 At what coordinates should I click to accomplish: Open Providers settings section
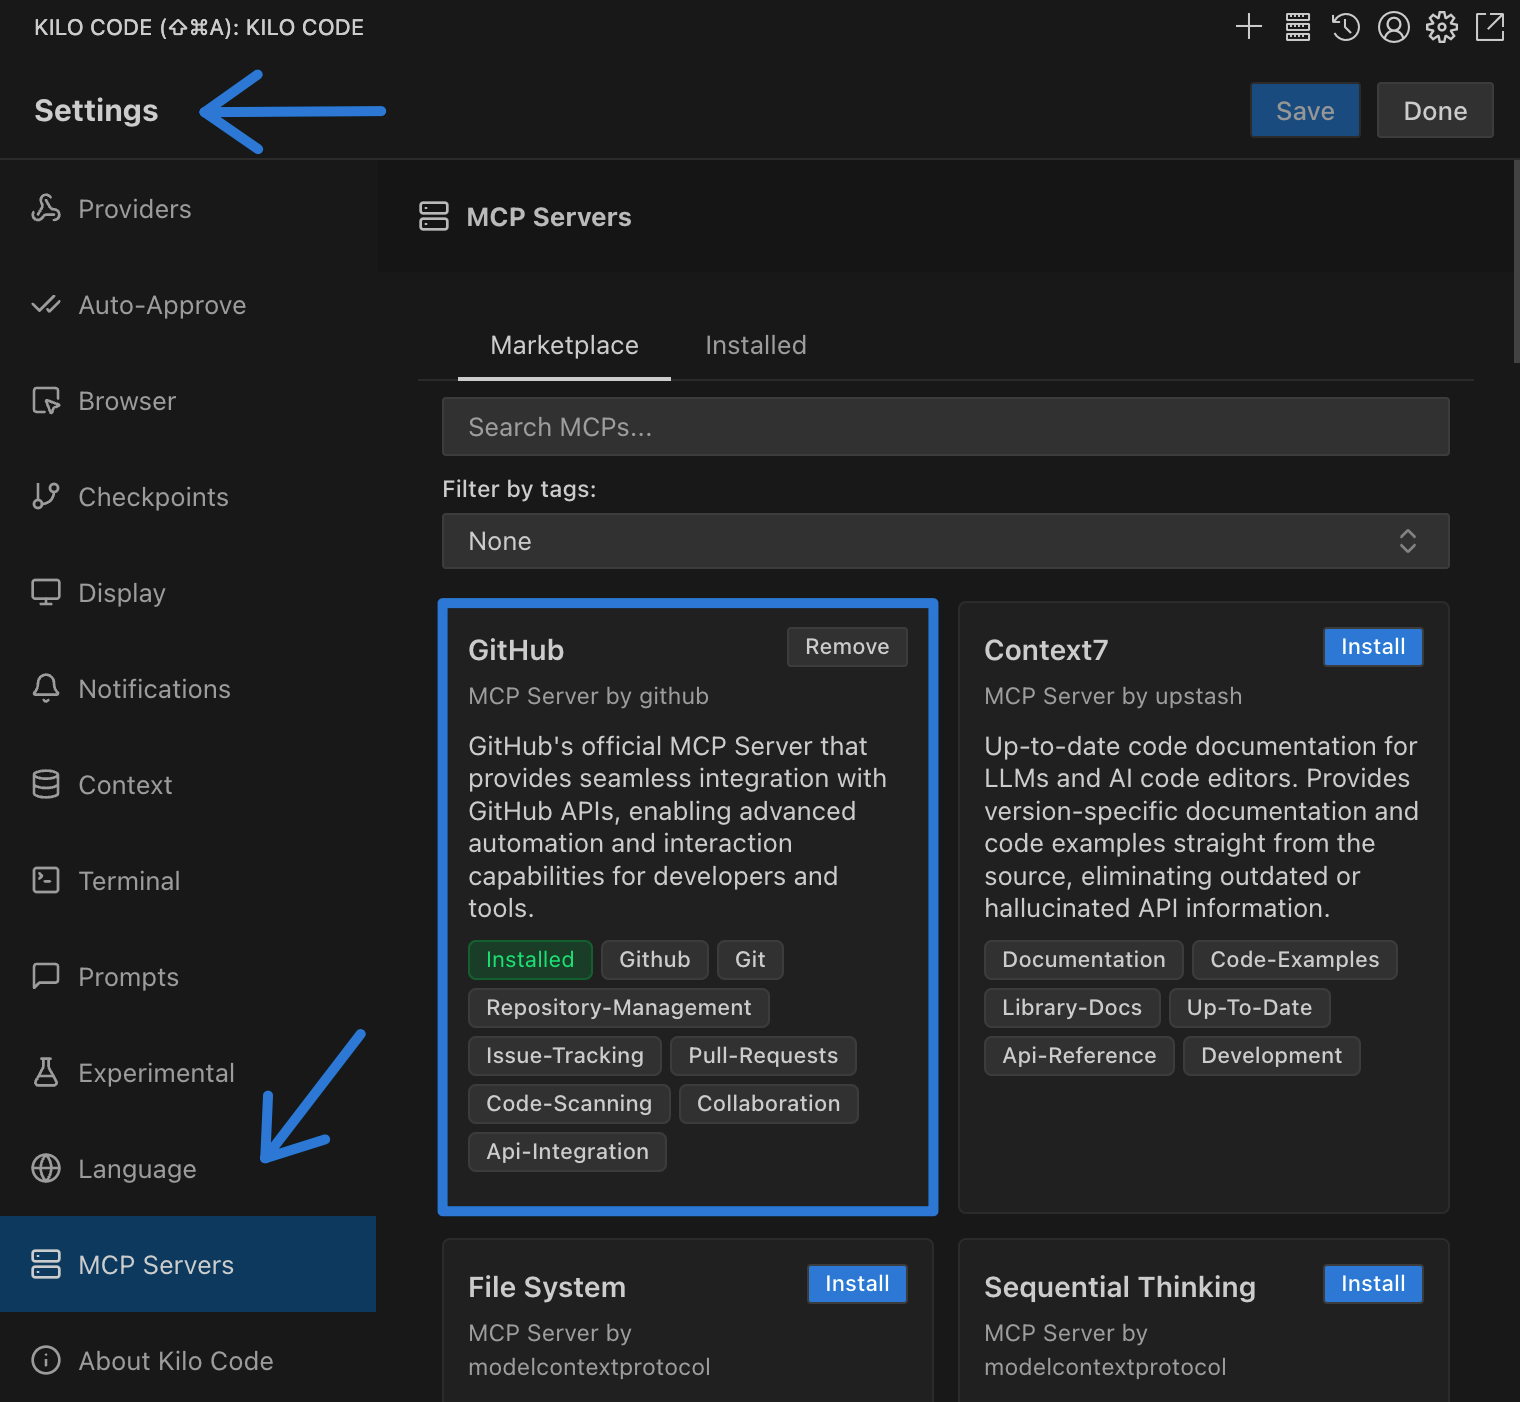coord(188,208)
